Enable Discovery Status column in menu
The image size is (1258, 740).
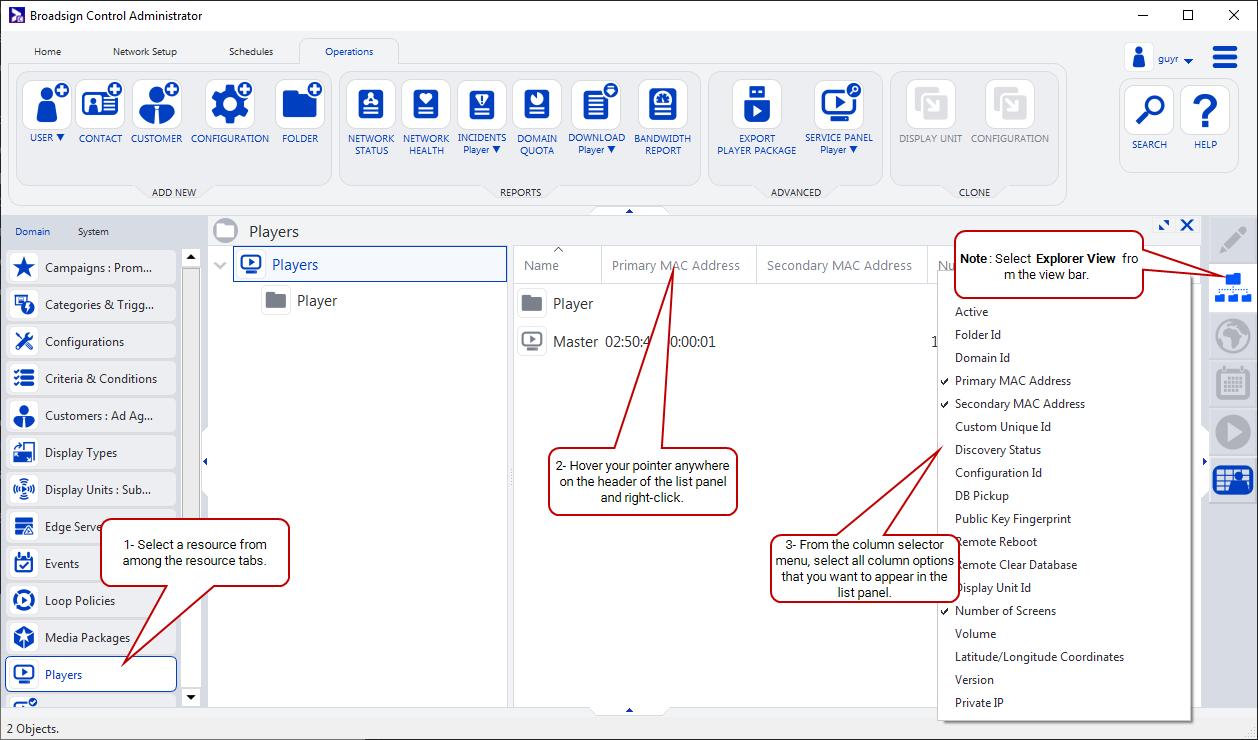coord(997,450)
